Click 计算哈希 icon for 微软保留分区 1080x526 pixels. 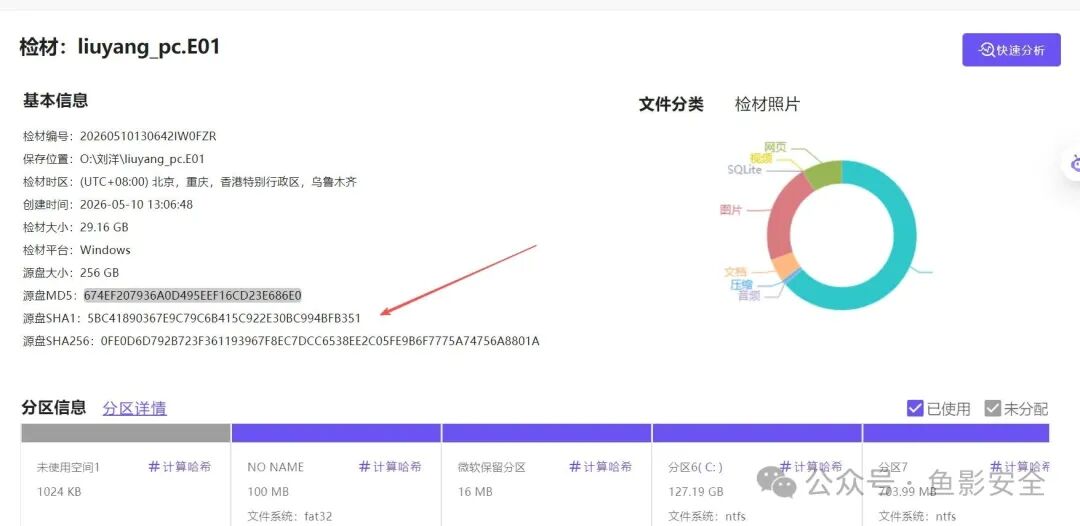(x=575, y=467)
